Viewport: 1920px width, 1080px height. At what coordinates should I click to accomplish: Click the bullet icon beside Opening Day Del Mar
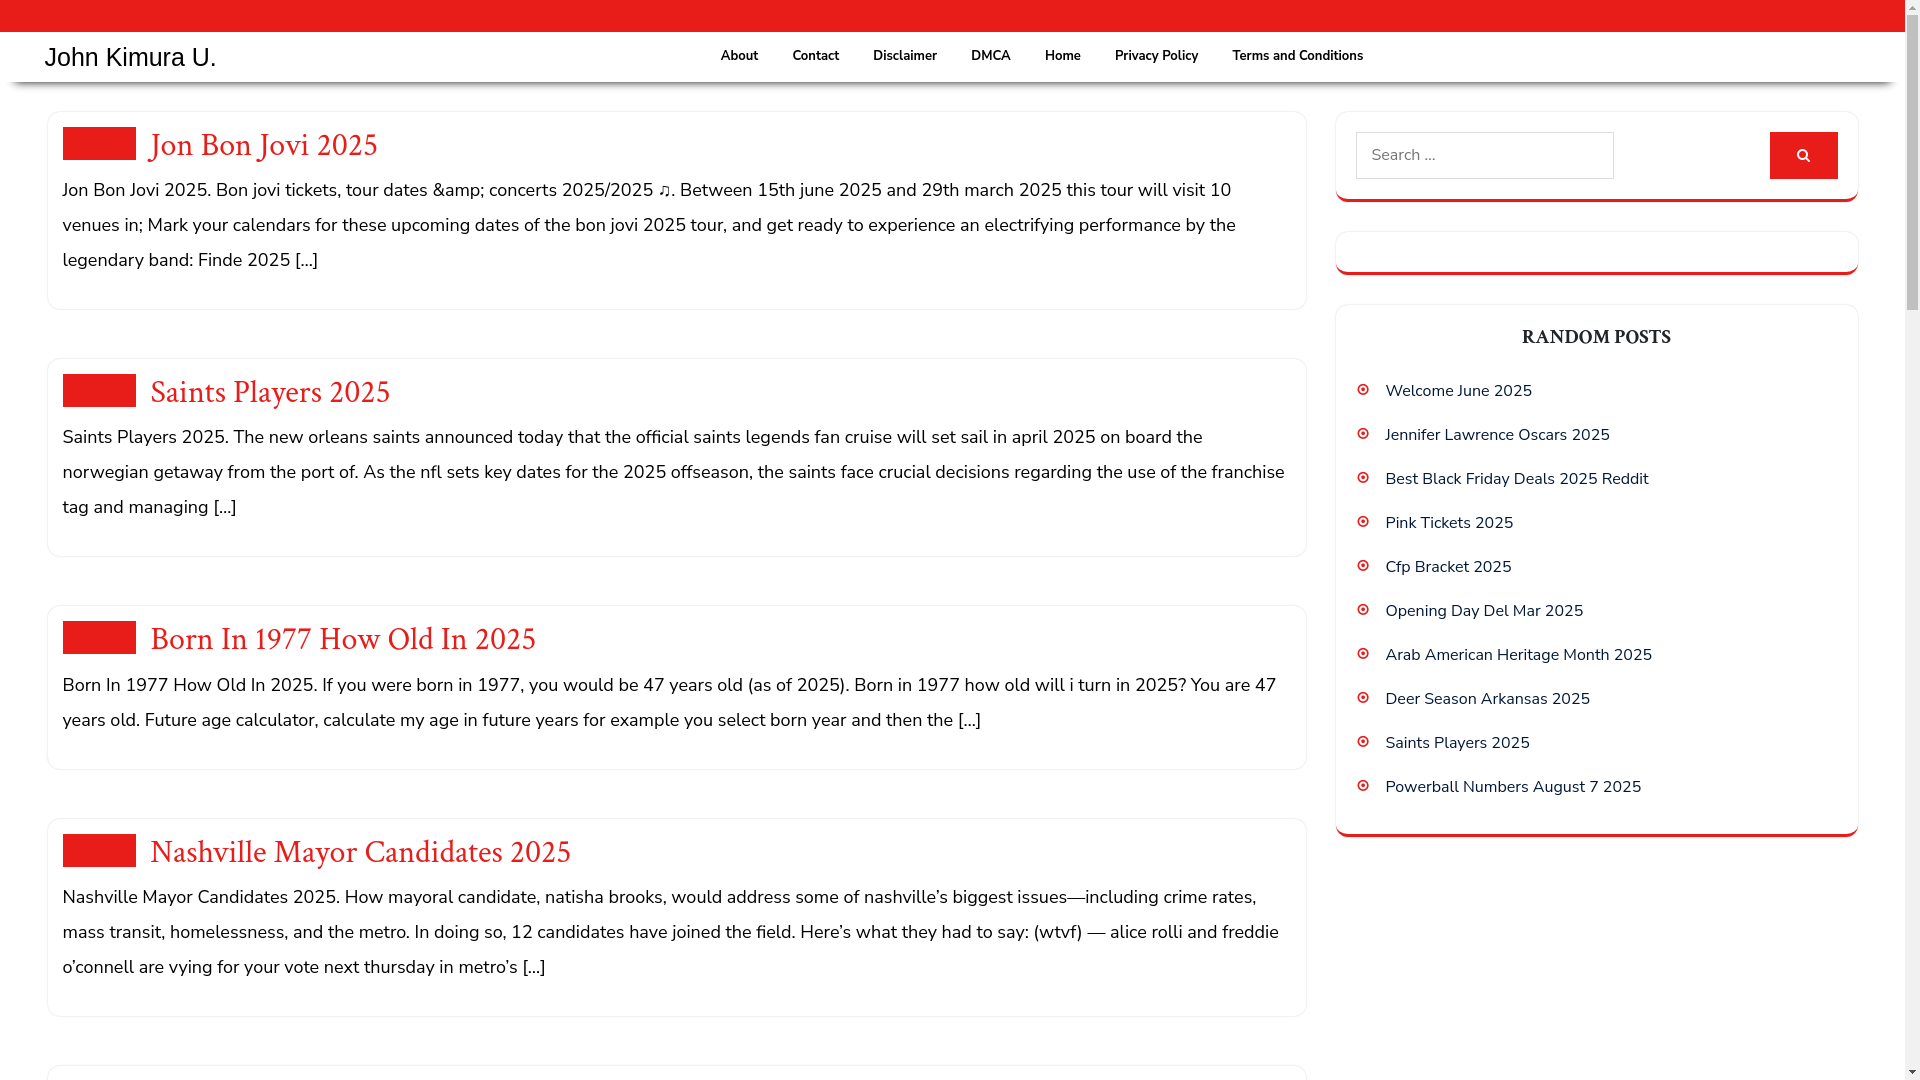1363,610
